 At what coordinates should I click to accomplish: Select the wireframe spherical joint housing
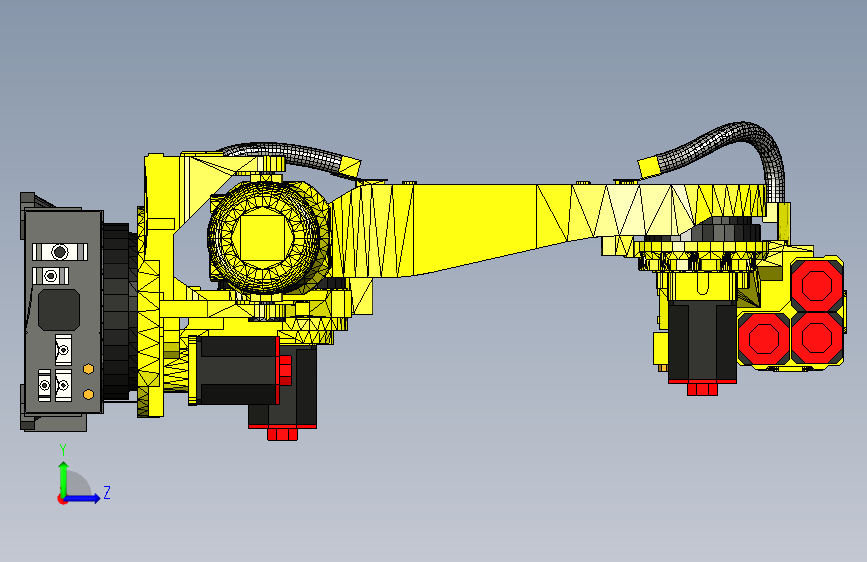263,237
